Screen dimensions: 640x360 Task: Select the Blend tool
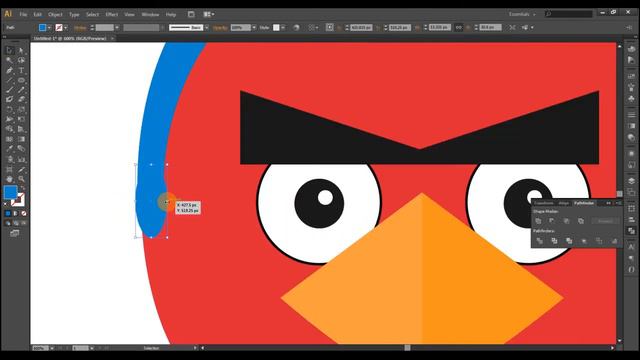click(21, 149)
